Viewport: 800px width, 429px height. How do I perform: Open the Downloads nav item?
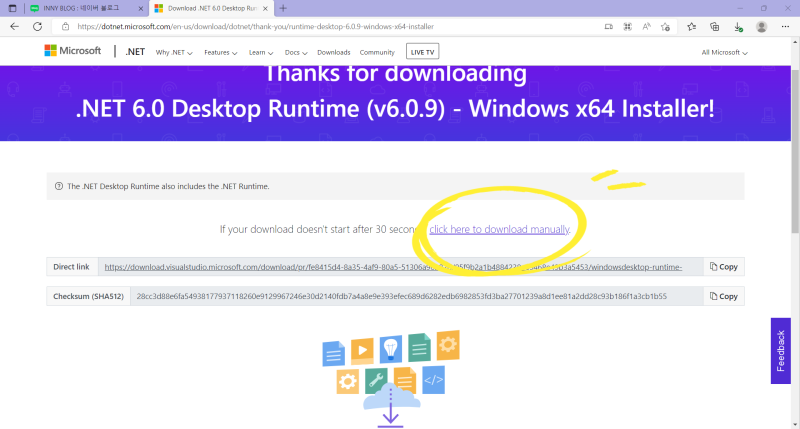pos(334,53)
